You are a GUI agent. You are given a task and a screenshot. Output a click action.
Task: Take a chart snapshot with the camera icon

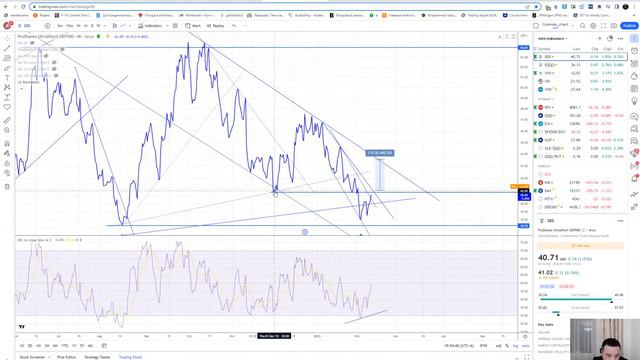coord(613,26)
